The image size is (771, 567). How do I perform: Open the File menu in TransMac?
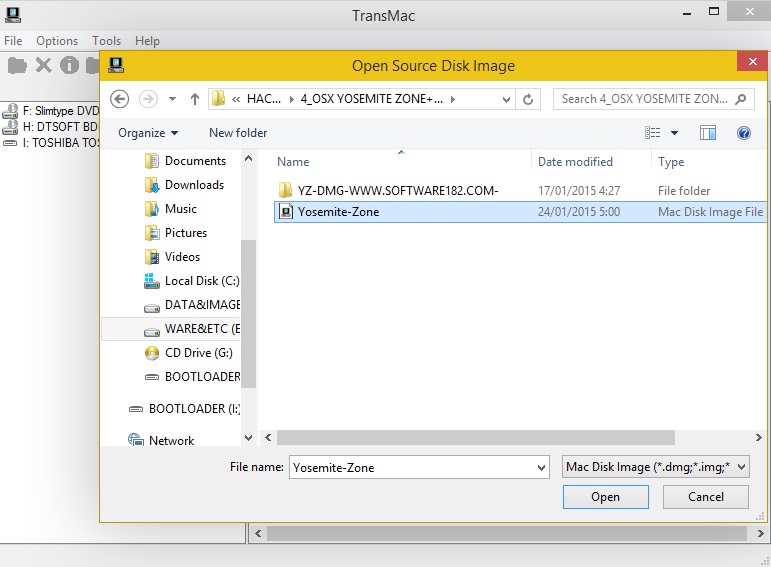pyautogui.click(x=13, y=41)
